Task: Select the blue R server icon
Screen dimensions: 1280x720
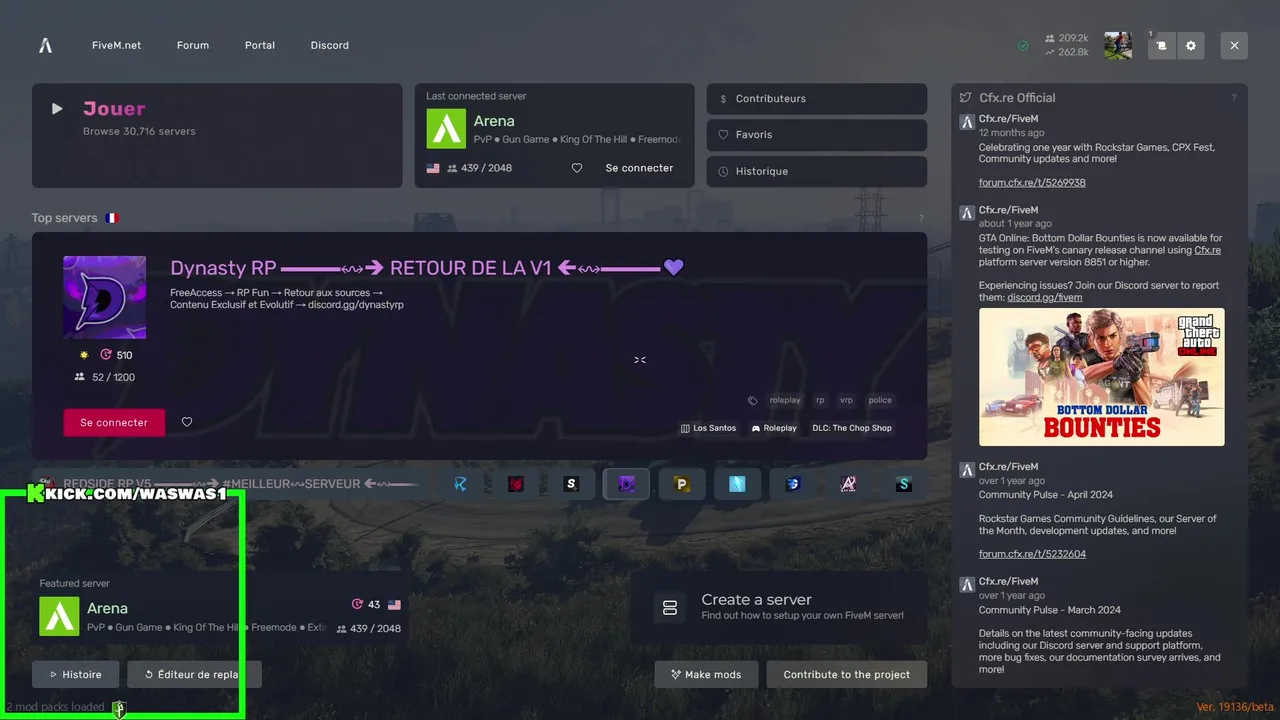Action: pyautogui.click(x=461, y=484)
